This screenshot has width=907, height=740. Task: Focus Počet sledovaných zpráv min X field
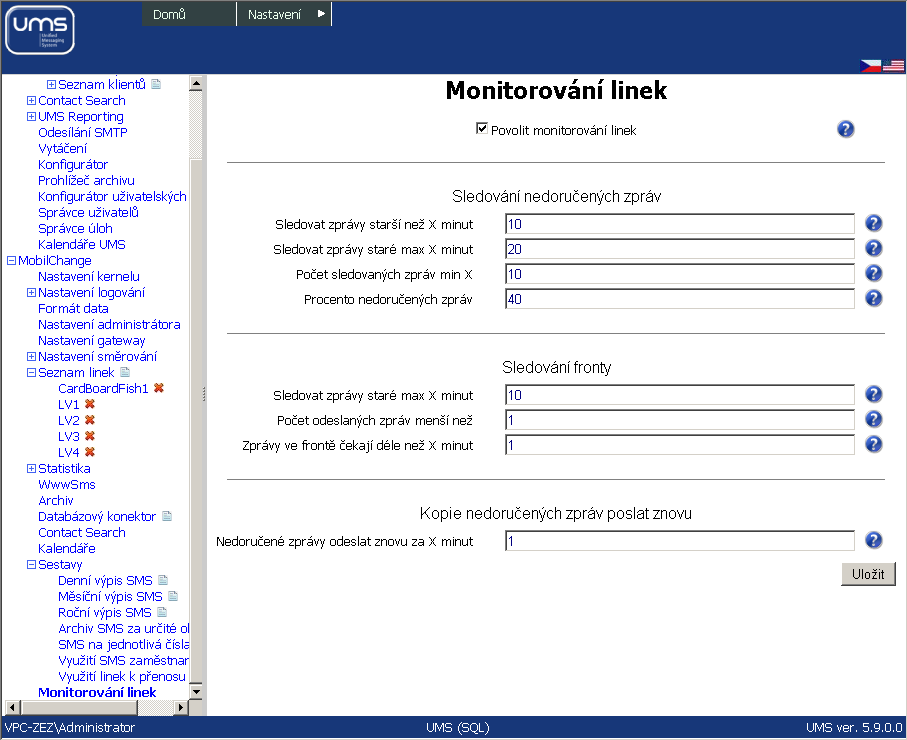click(x=680, y=274)
